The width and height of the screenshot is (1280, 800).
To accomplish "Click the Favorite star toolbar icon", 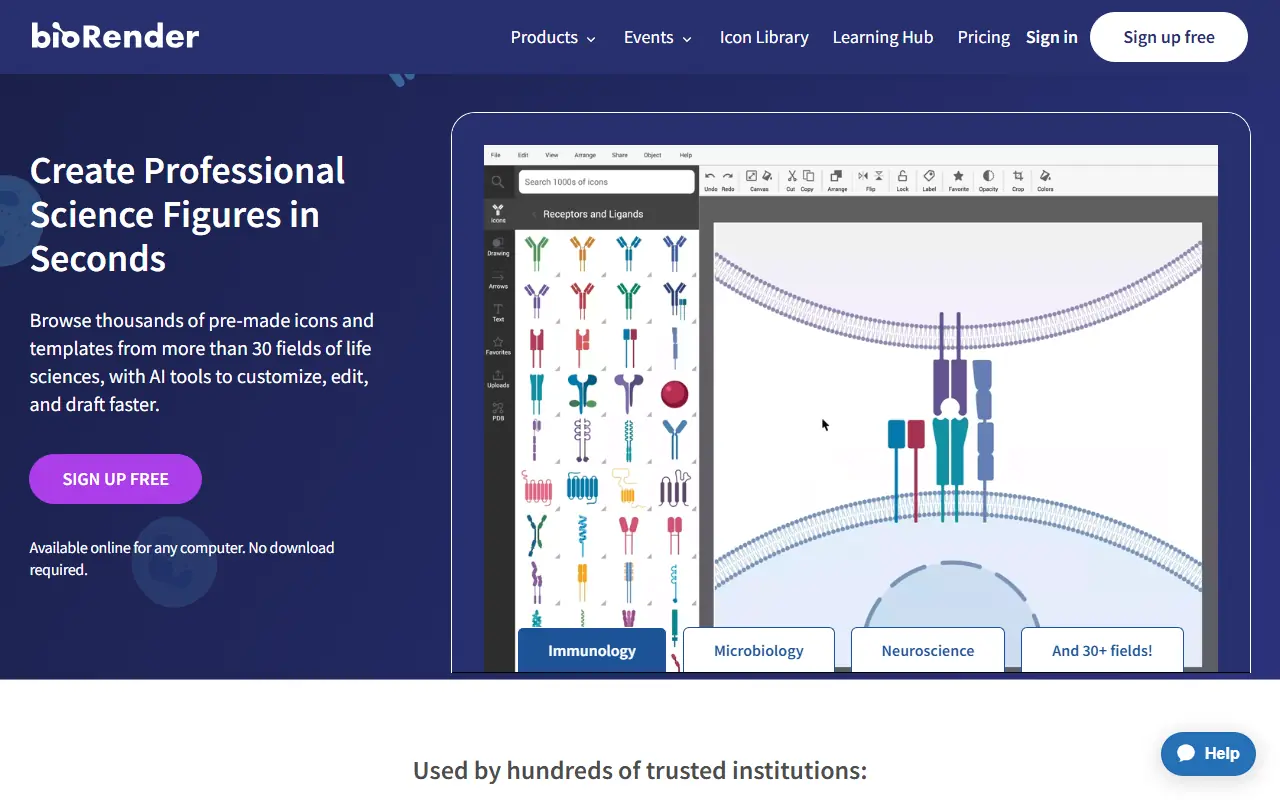I will (x=958, y=177).
